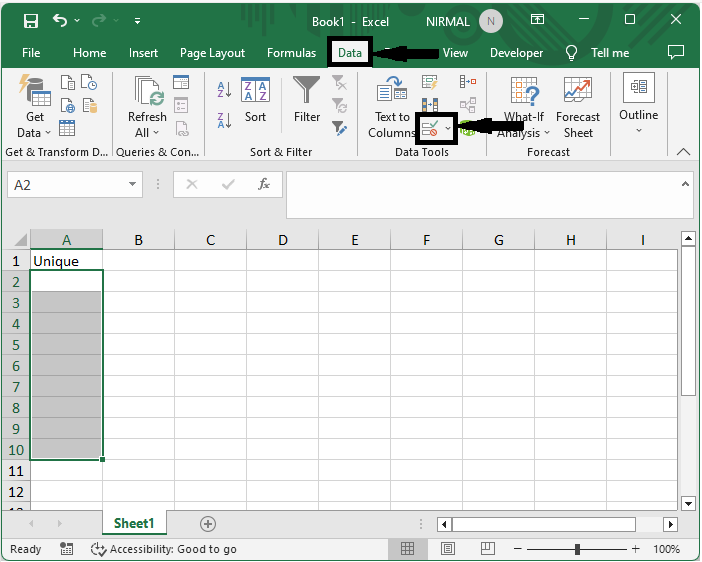The height and width of the screenshot is (562, 702).
Task: Click the Clear filter icon
Action: [340, 82]
